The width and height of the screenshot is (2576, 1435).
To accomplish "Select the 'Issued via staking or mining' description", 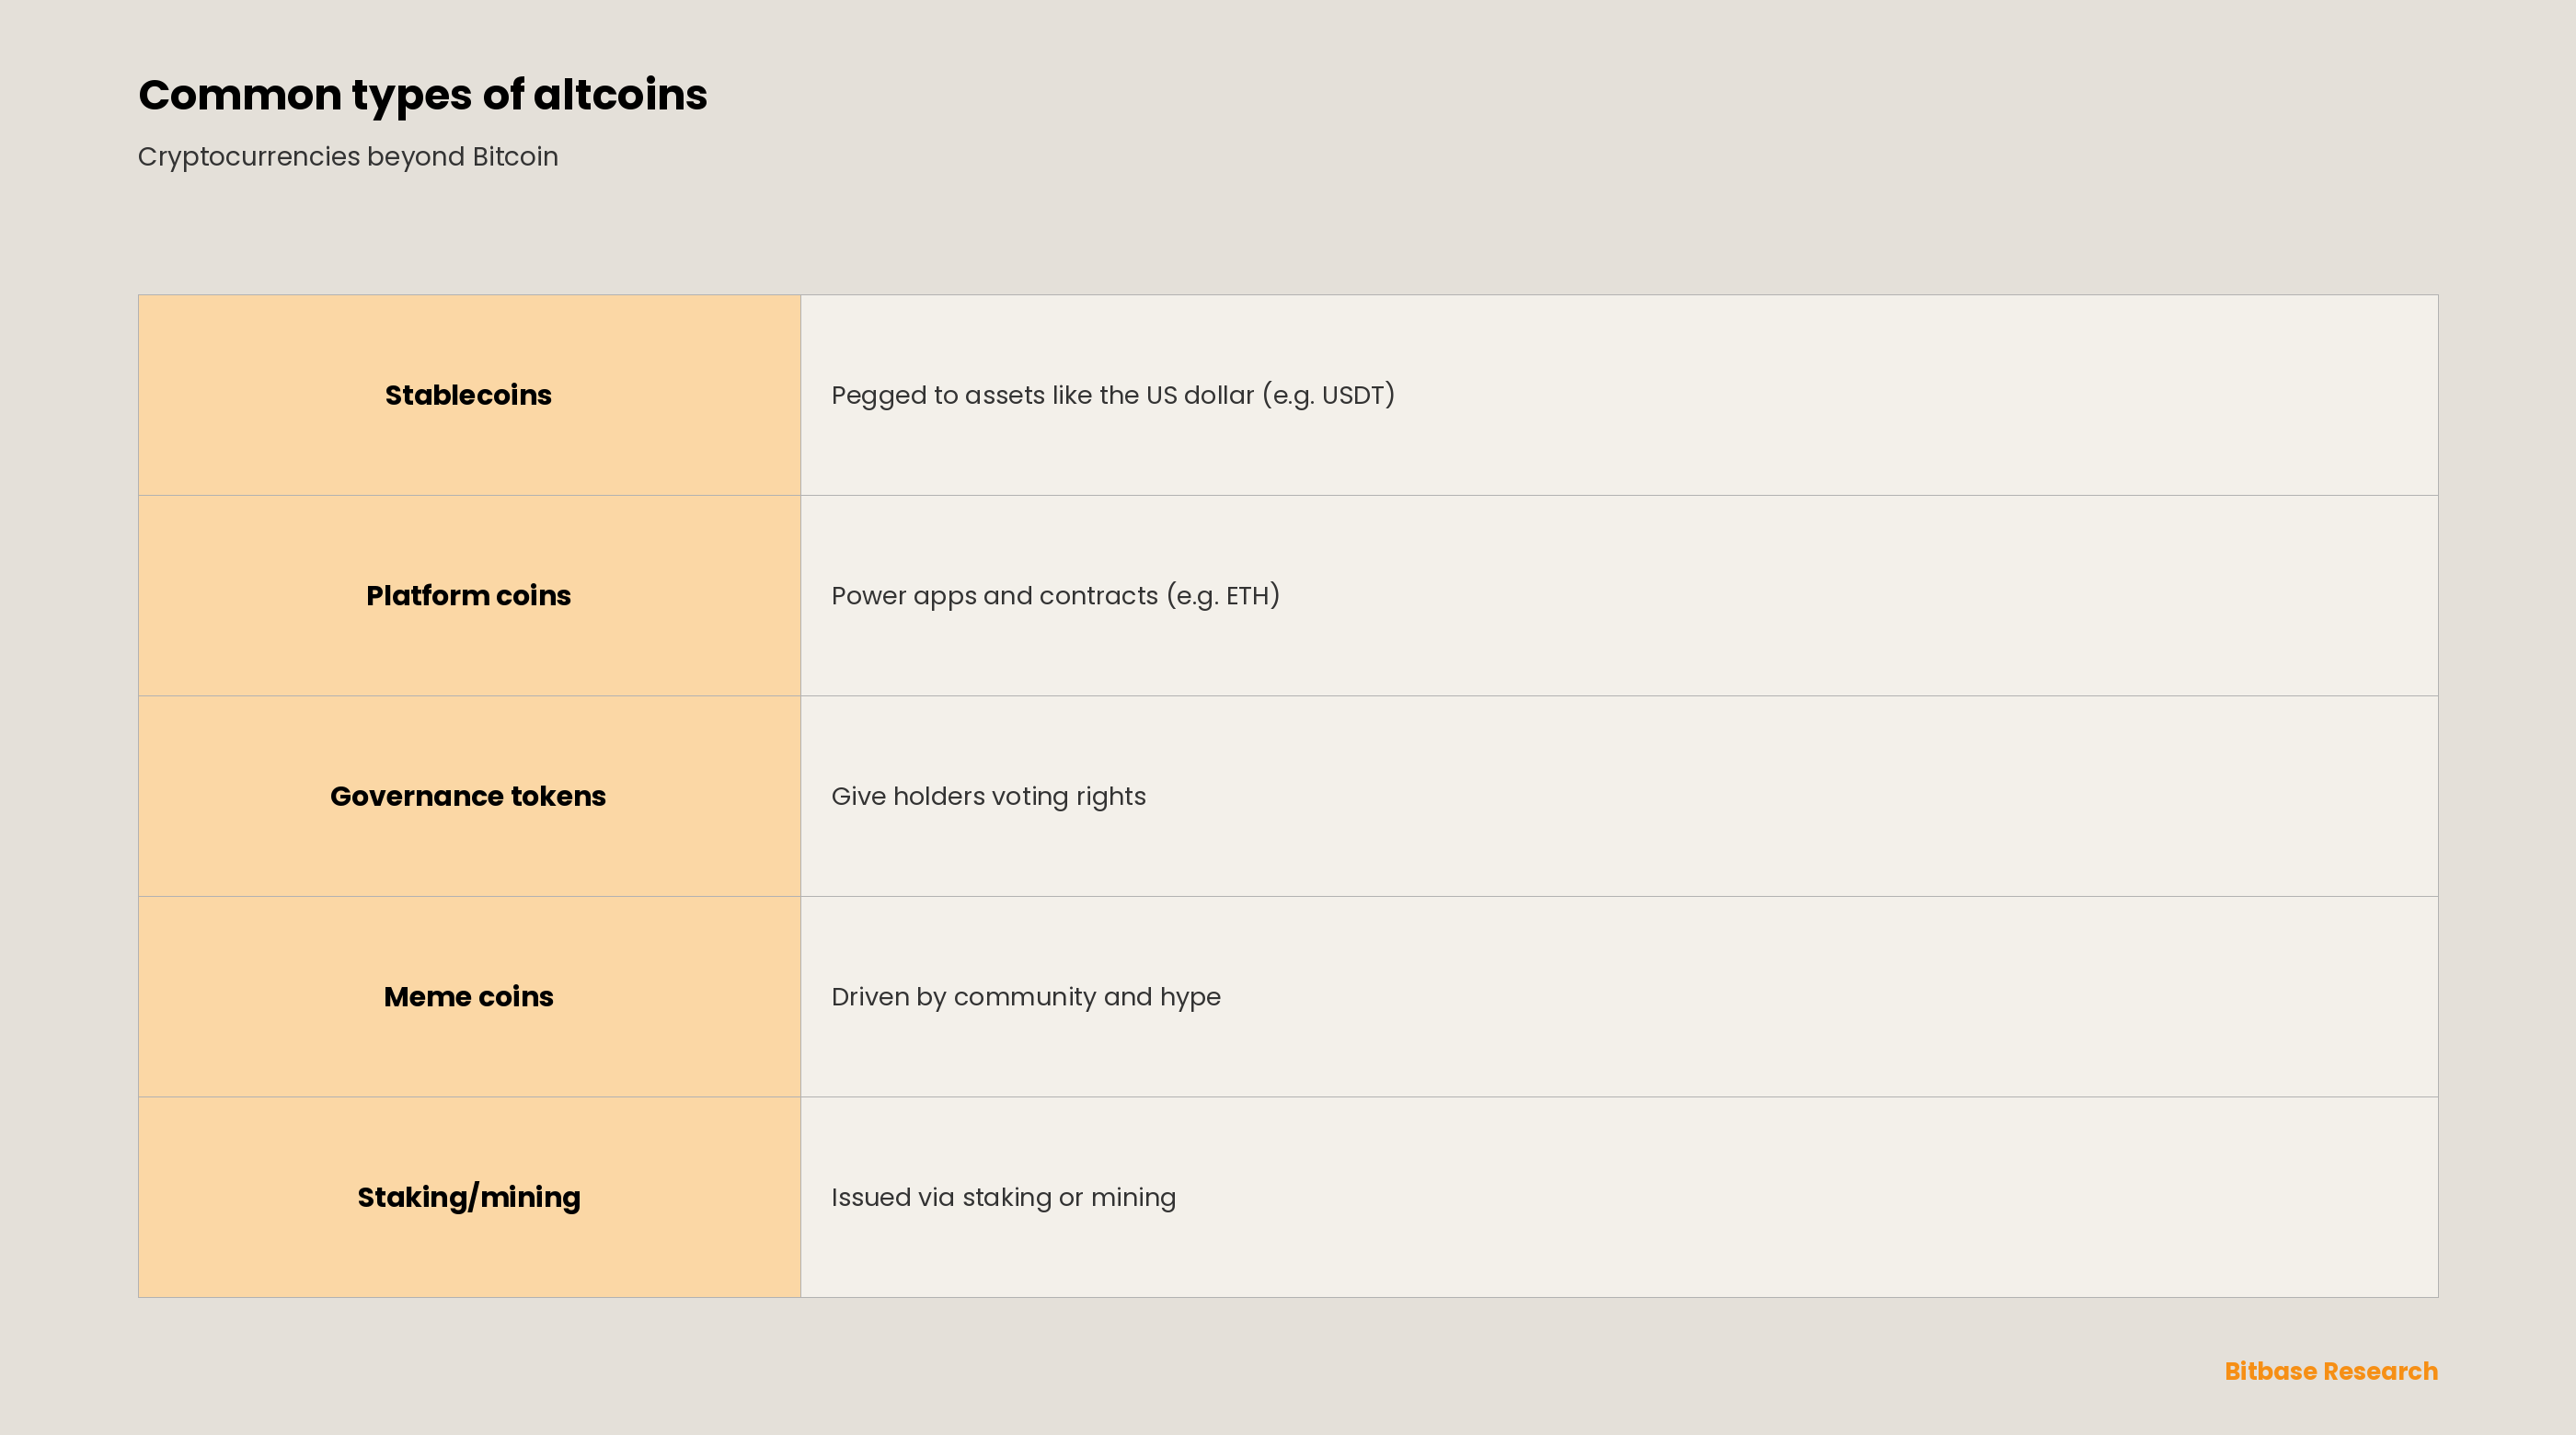I will (x=1003, y=1198).
